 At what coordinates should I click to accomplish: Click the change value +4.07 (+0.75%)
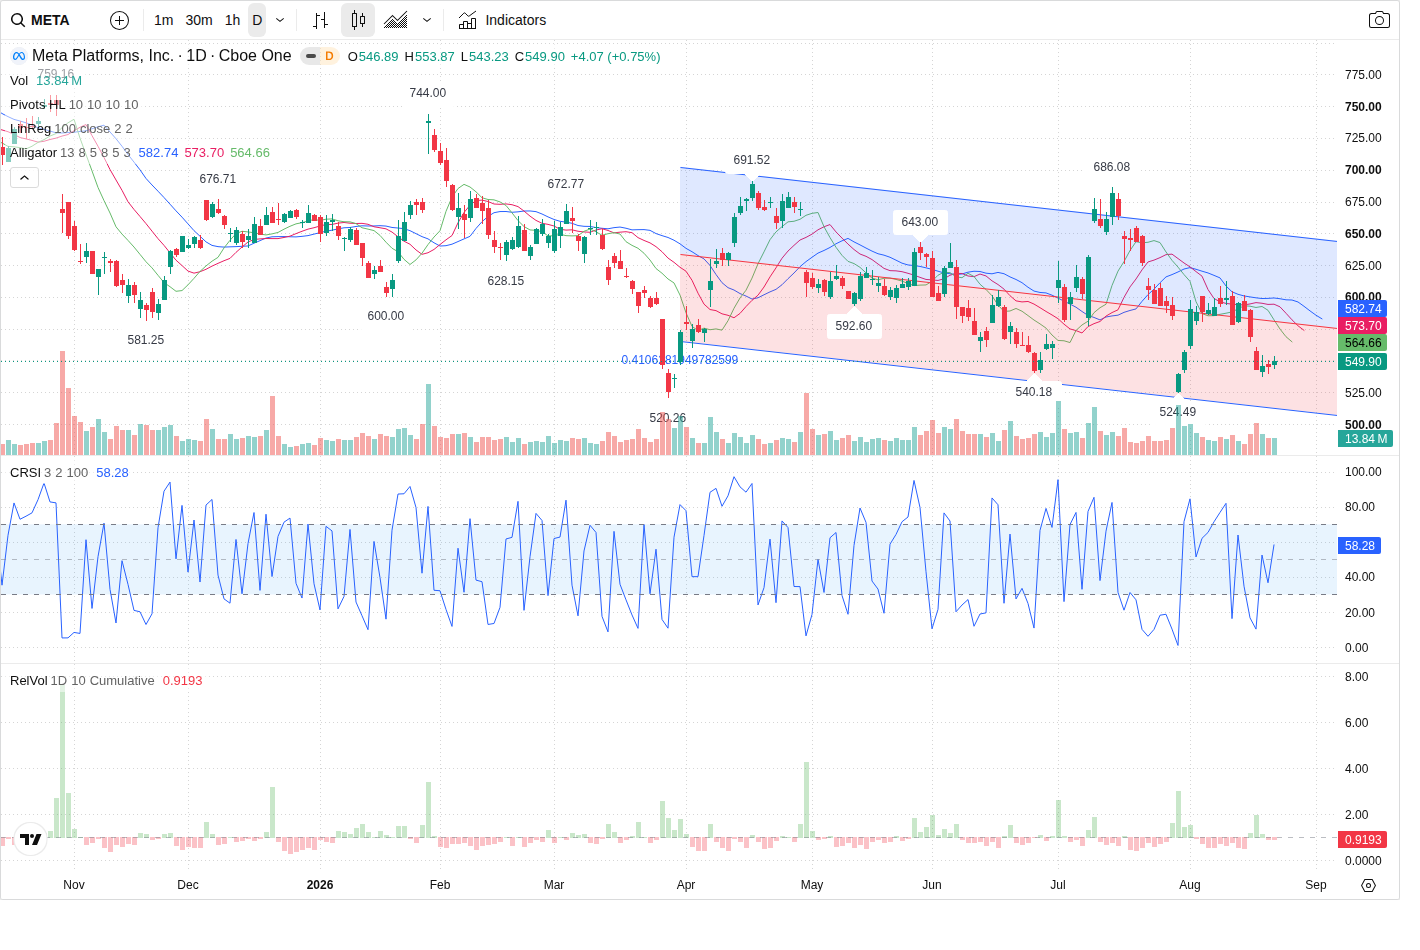pyautogui.click(x=615, y=57)
